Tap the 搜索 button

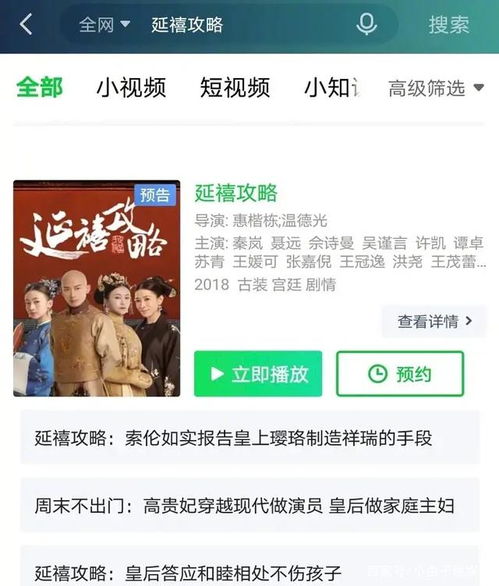click(x=449, y=25)
